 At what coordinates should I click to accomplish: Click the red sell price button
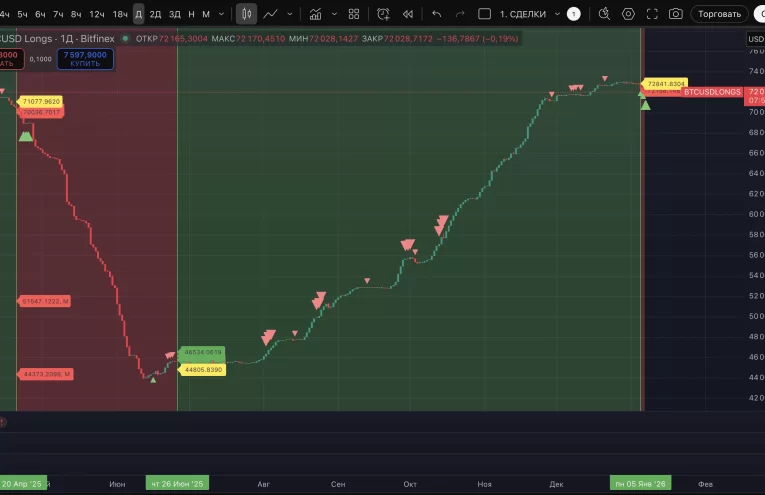(x=10, y=59)
